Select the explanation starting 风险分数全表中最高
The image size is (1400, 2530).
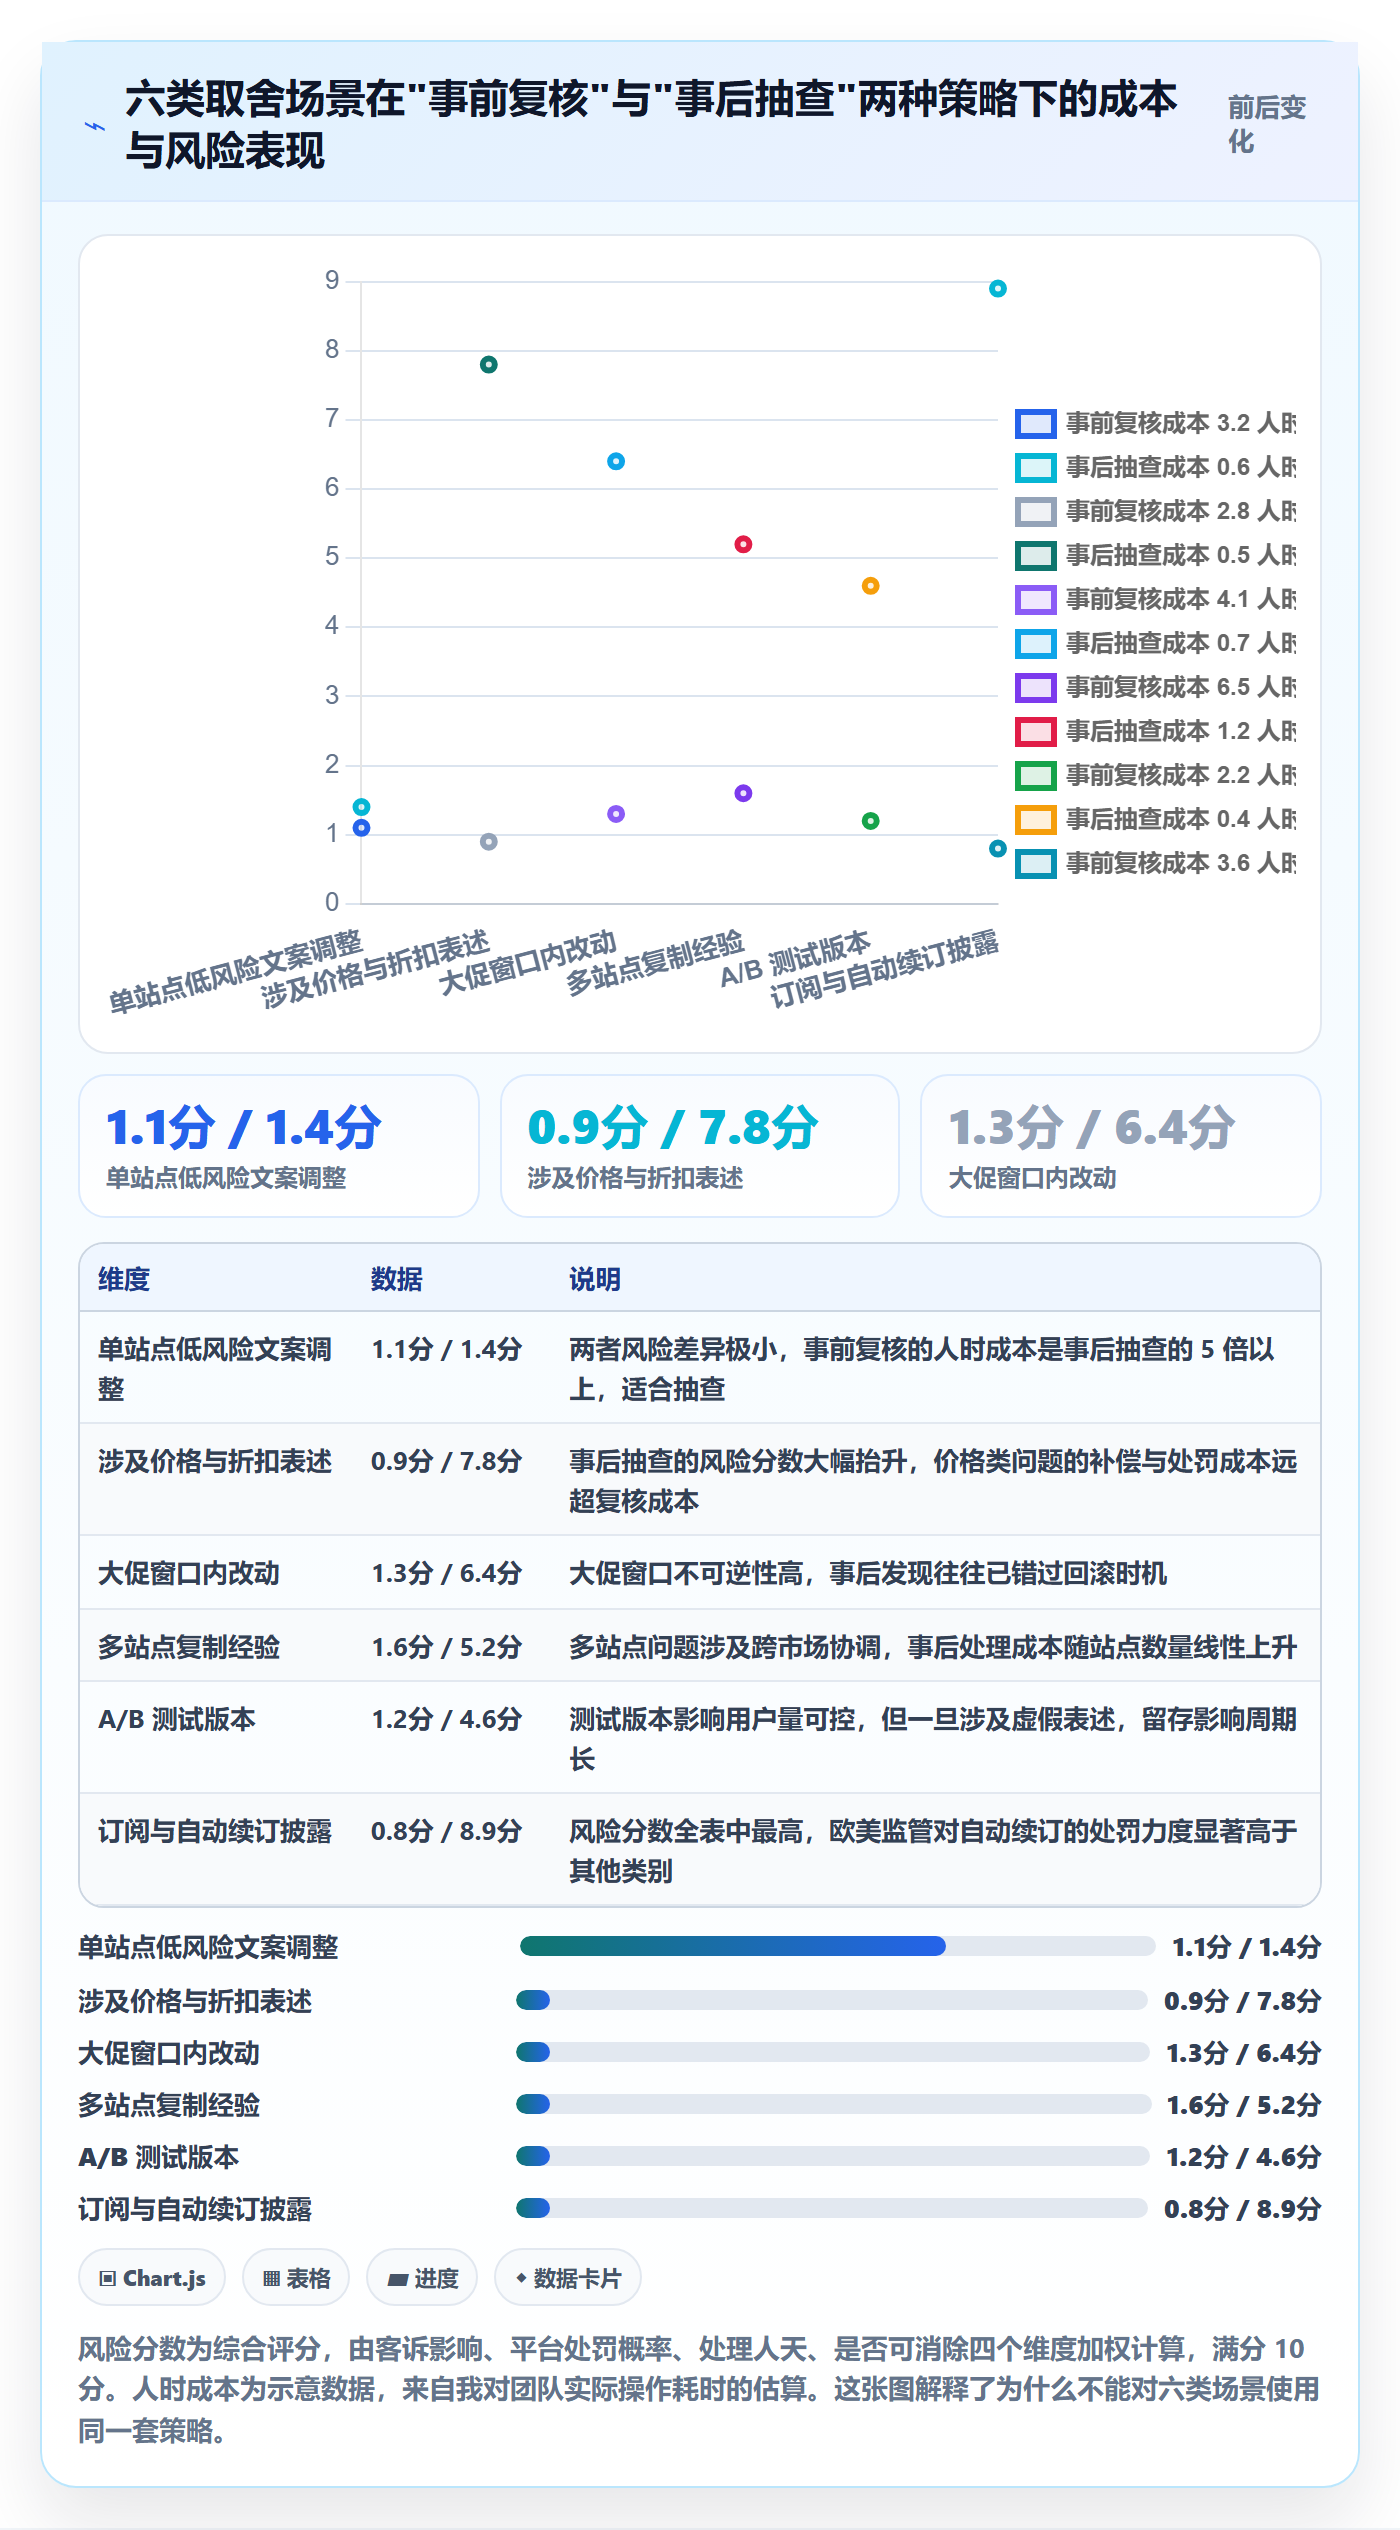coord(933,1850)
